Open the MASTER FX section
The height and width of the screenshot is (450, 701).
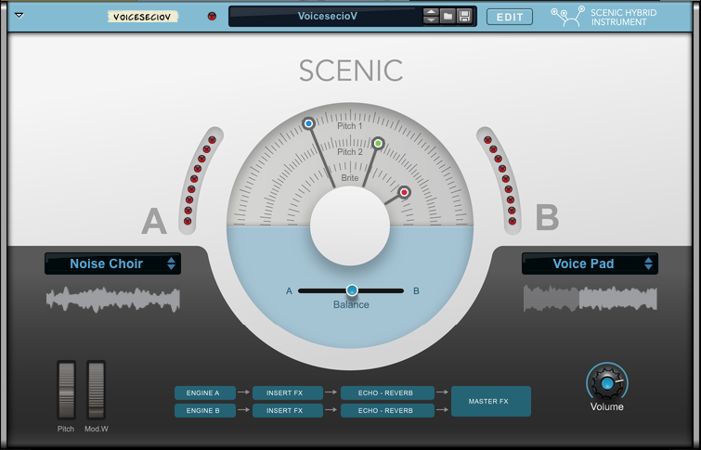(490, 401)
